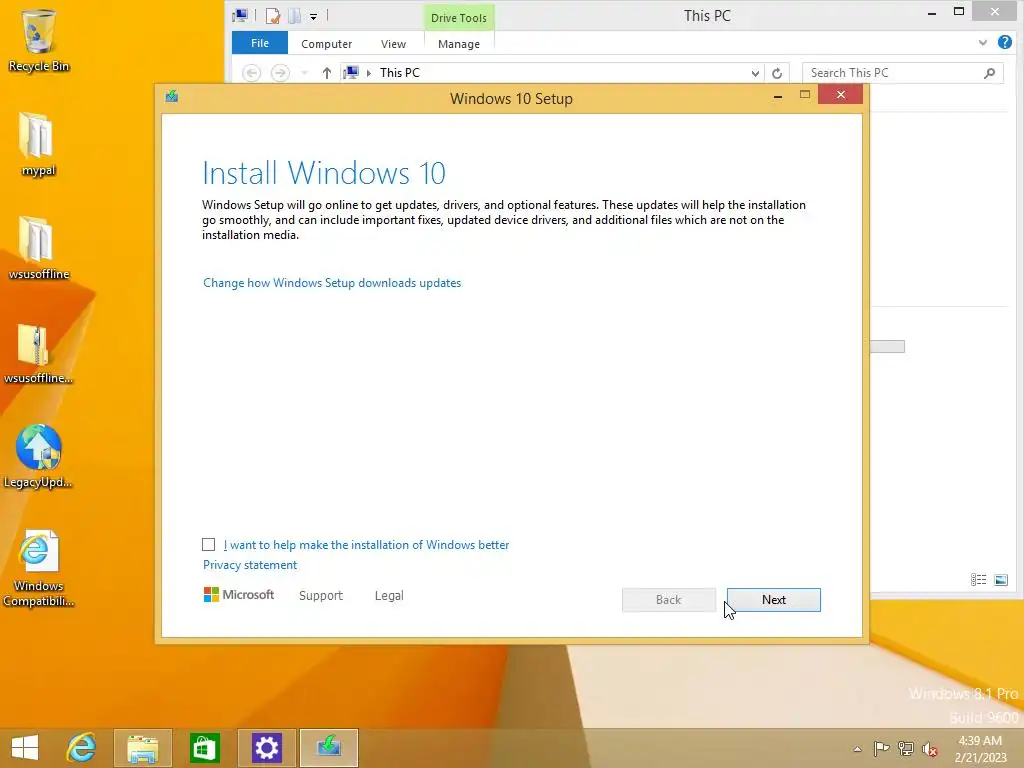Screen dimensions: 1024x768
Task: Open the Computer ribbon tab
Action: 327,44
